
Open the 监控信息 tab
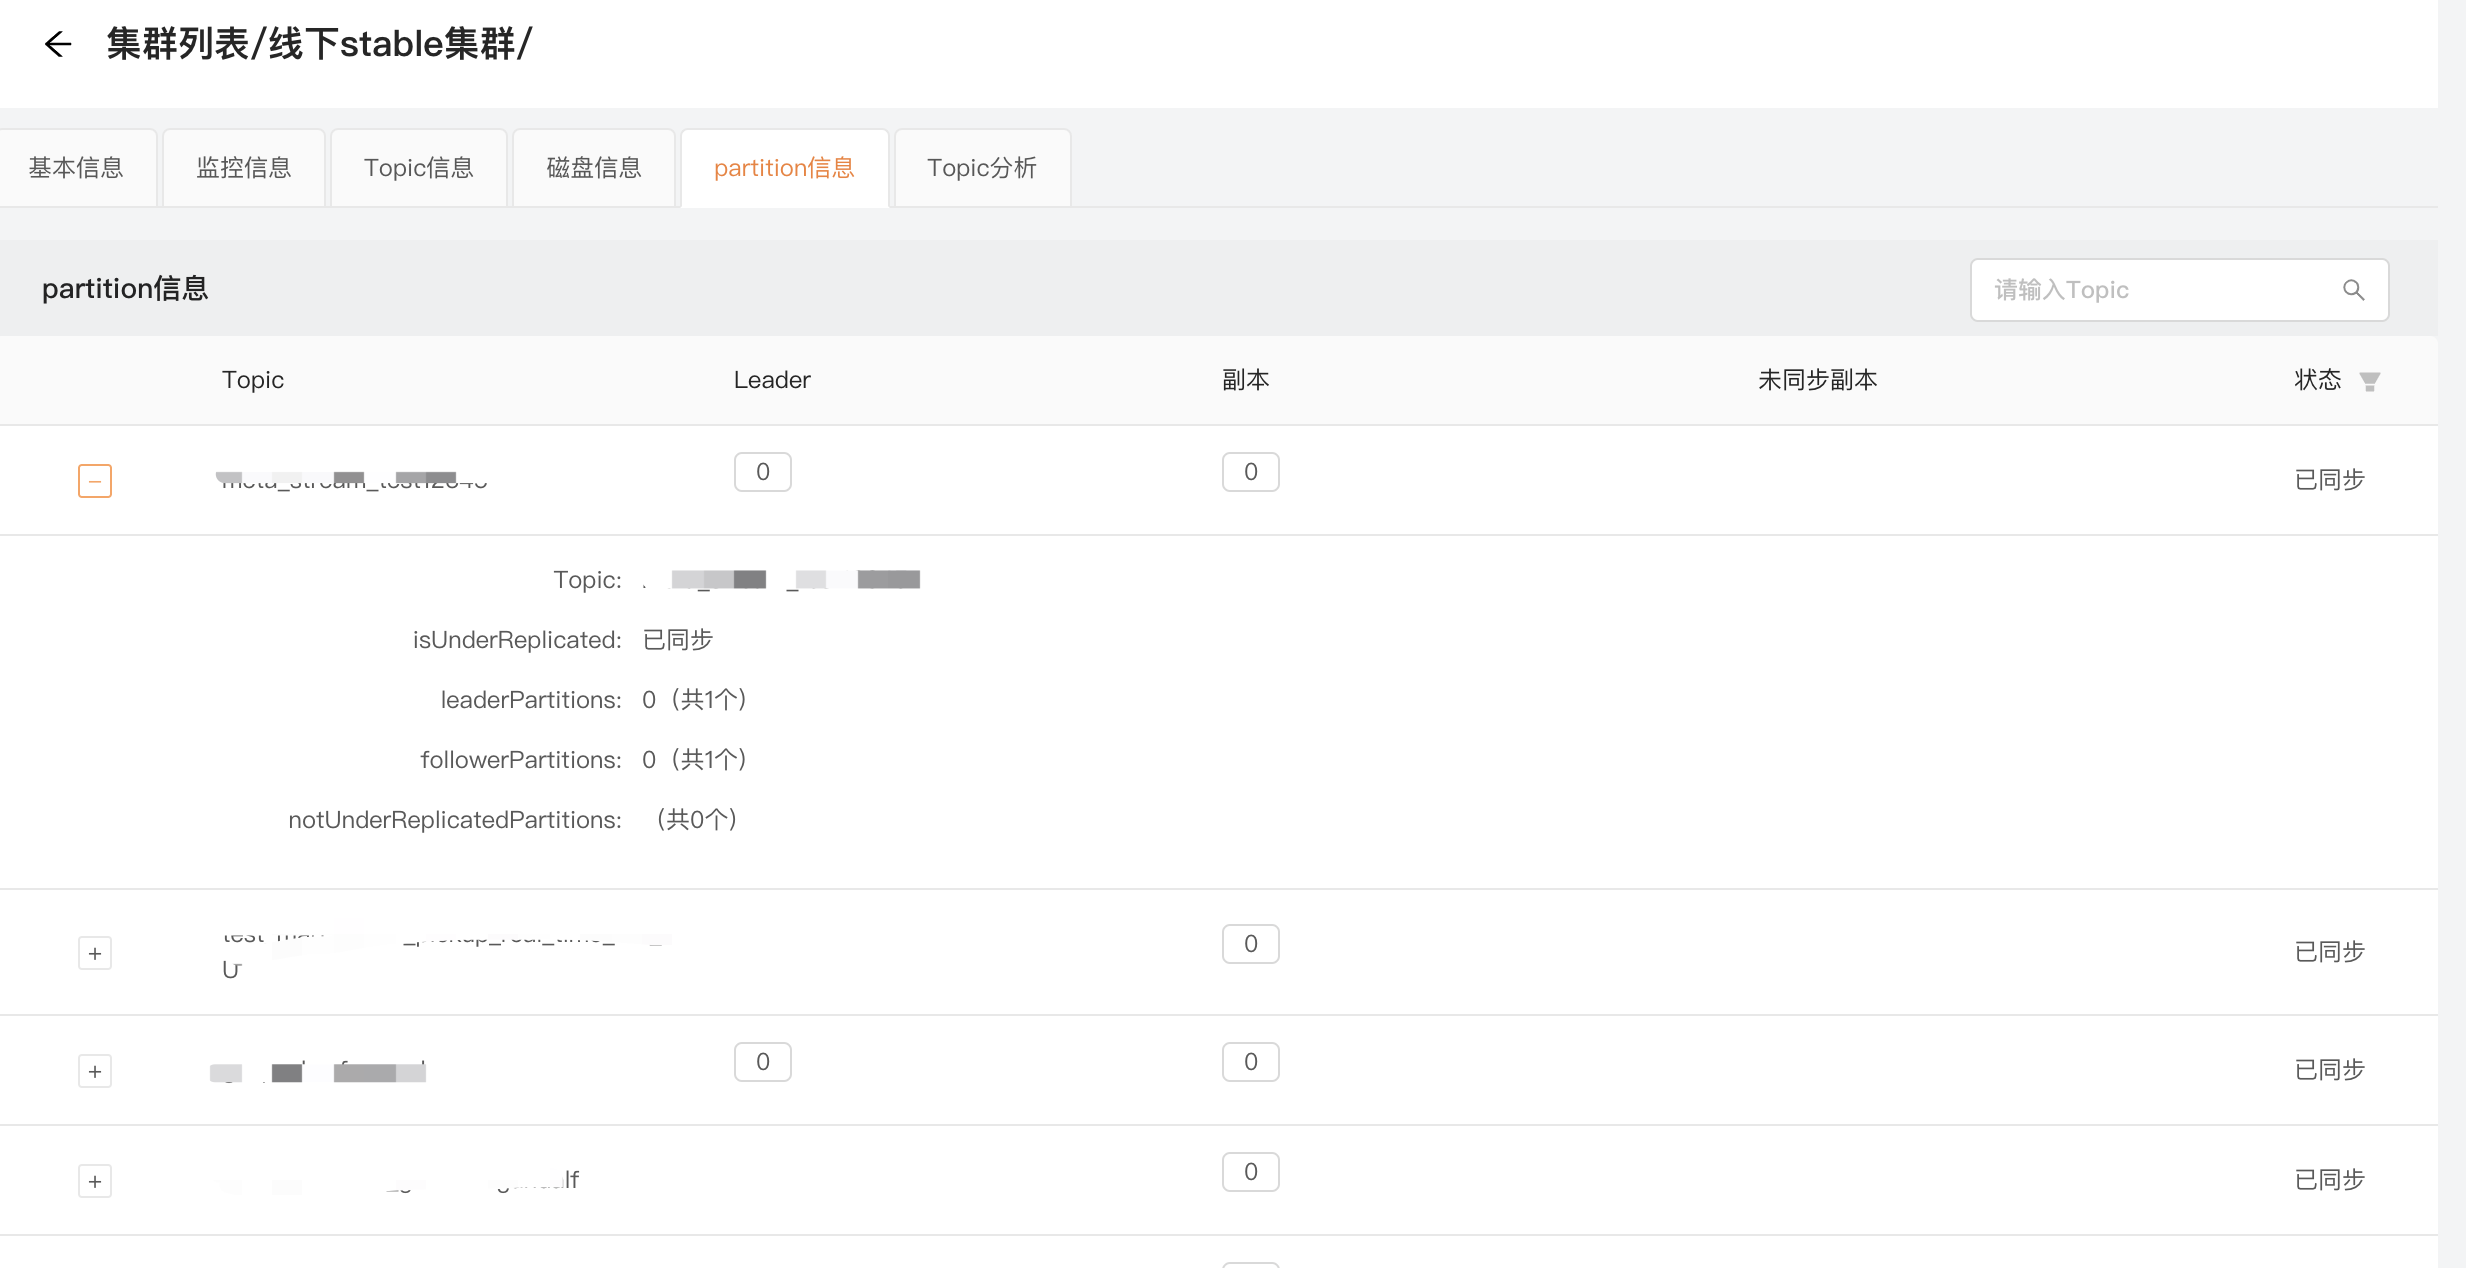pos(244,168)
